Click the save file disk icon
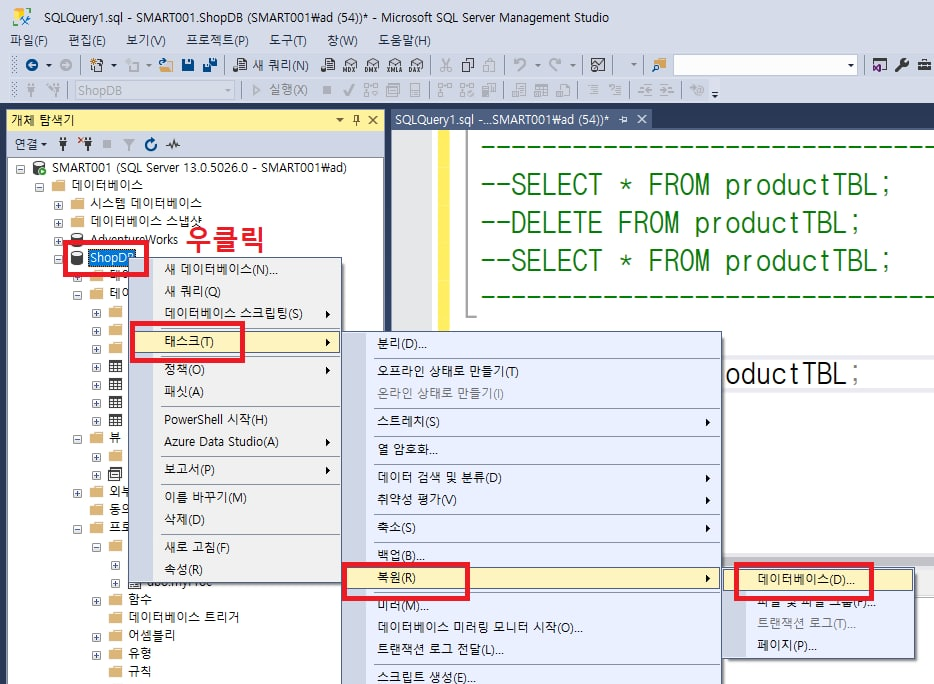Viewport: 934px width, 684px height. (x=188, y=65)
